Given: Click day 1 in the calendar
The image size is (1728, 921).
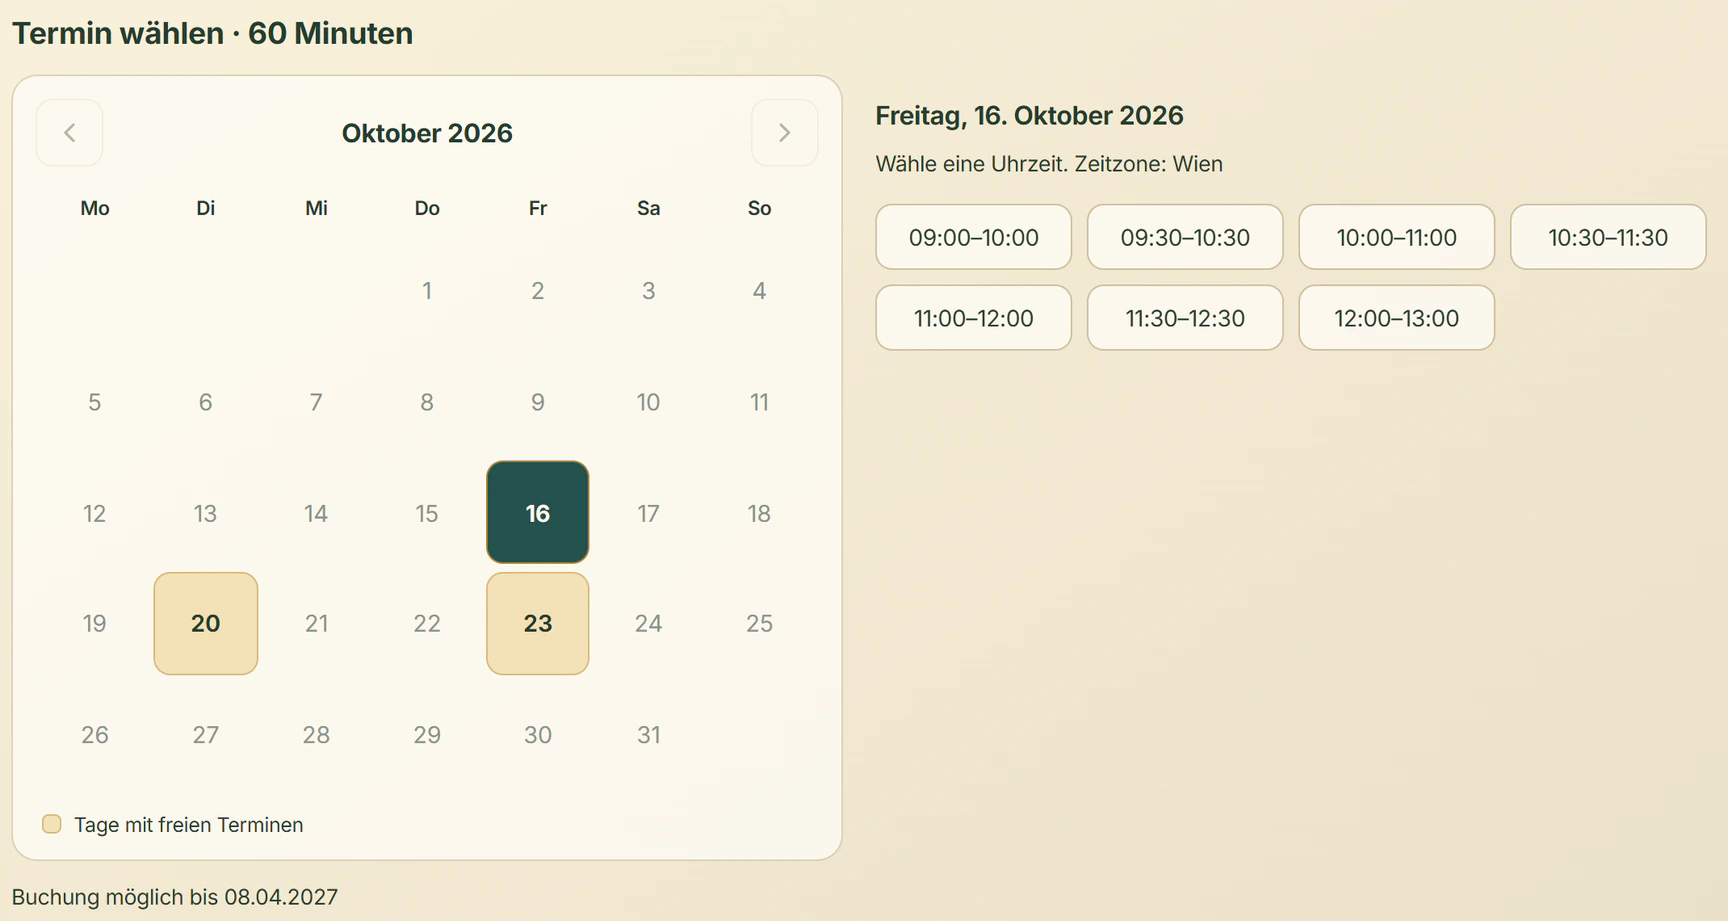Looking at the screenshot, I should (x=427, y=291).
